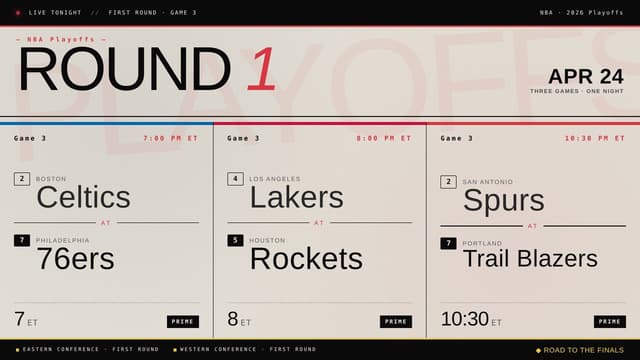Click 'ROAD TO THE FINALS' footer text

pyautogui.click(x=584, y=350)
